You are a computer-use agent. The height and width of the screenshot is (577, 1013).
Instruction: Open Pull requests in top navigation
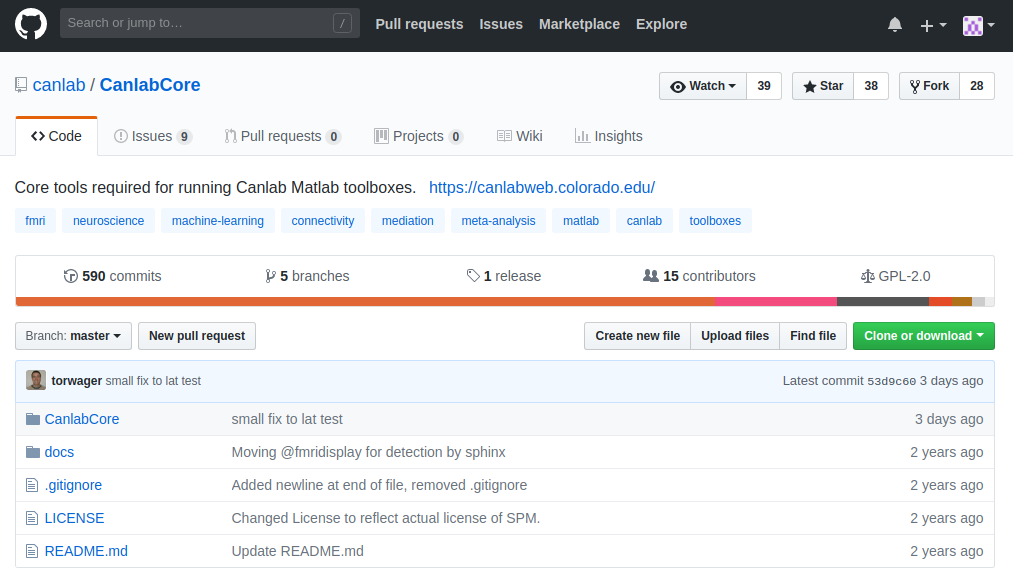[419, 24]
